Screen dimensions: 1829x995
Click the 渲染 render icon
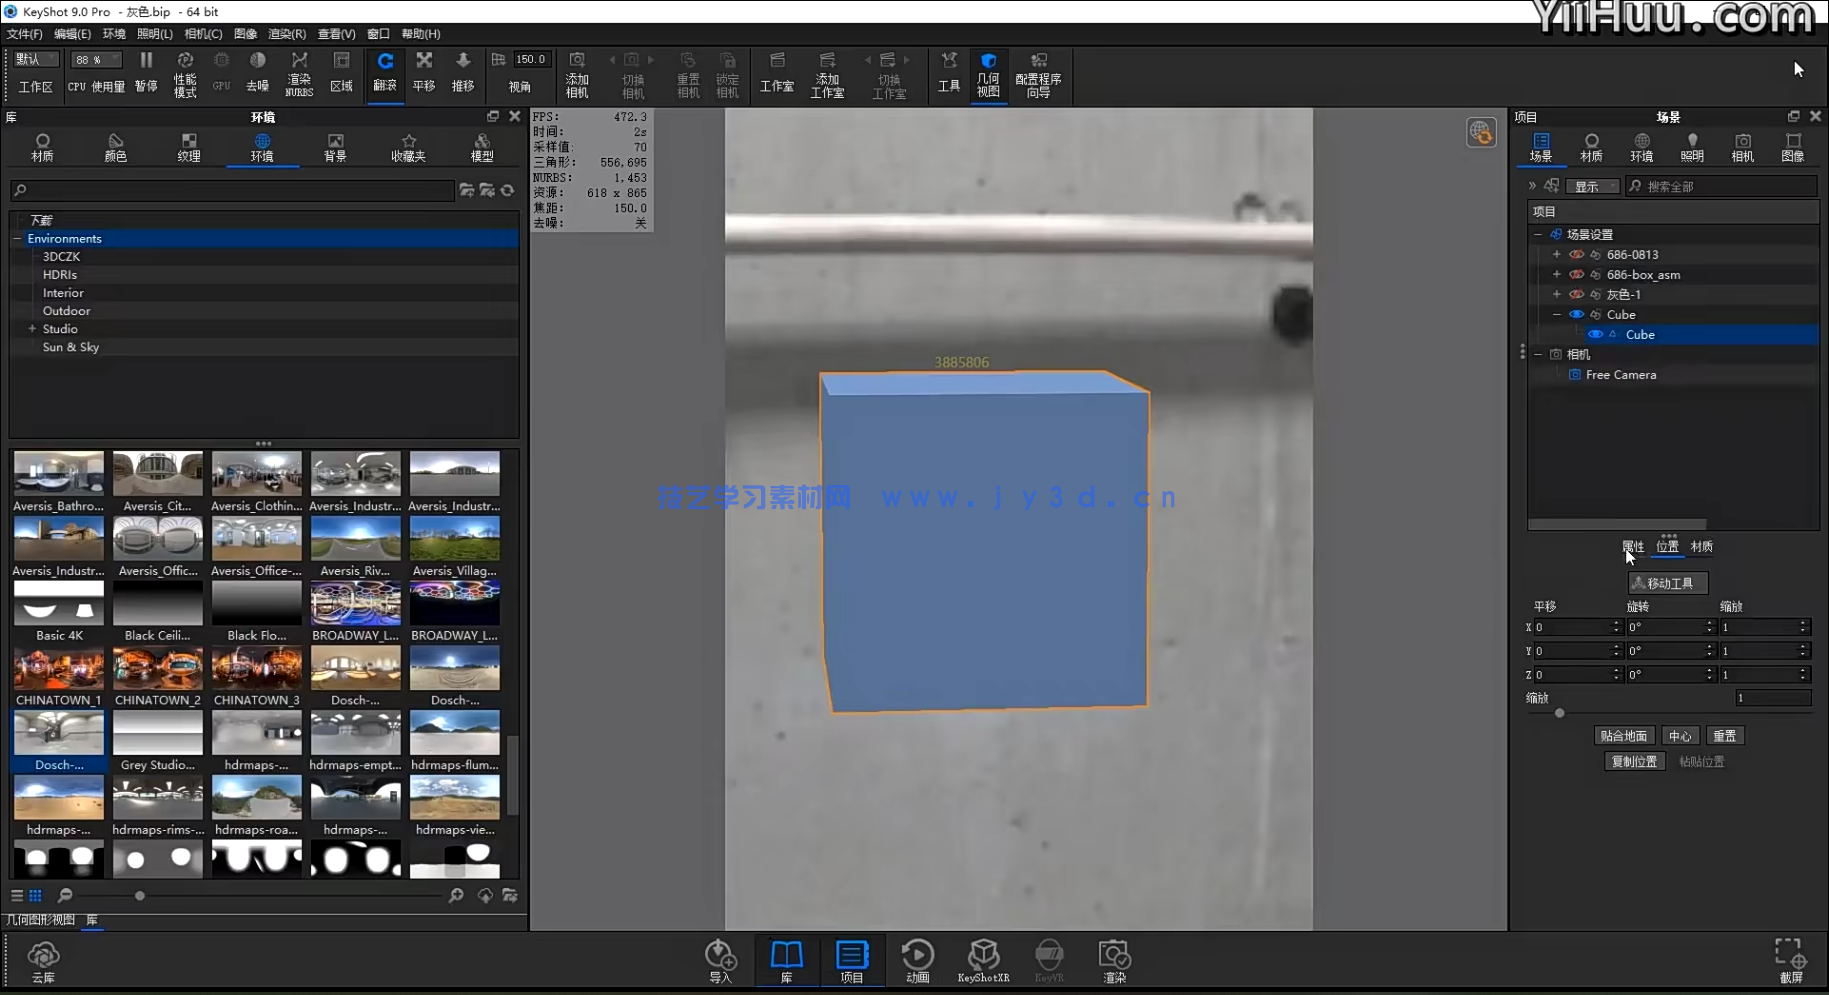[1114, 959]
